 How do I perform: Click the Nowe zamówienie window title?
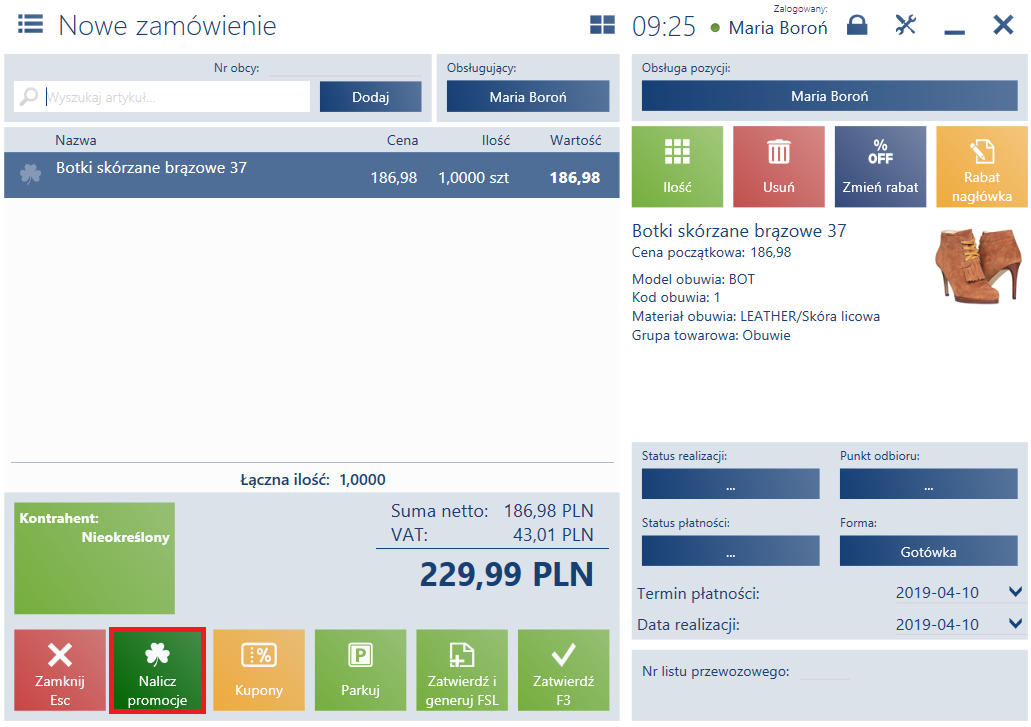[x=167, y=26]
